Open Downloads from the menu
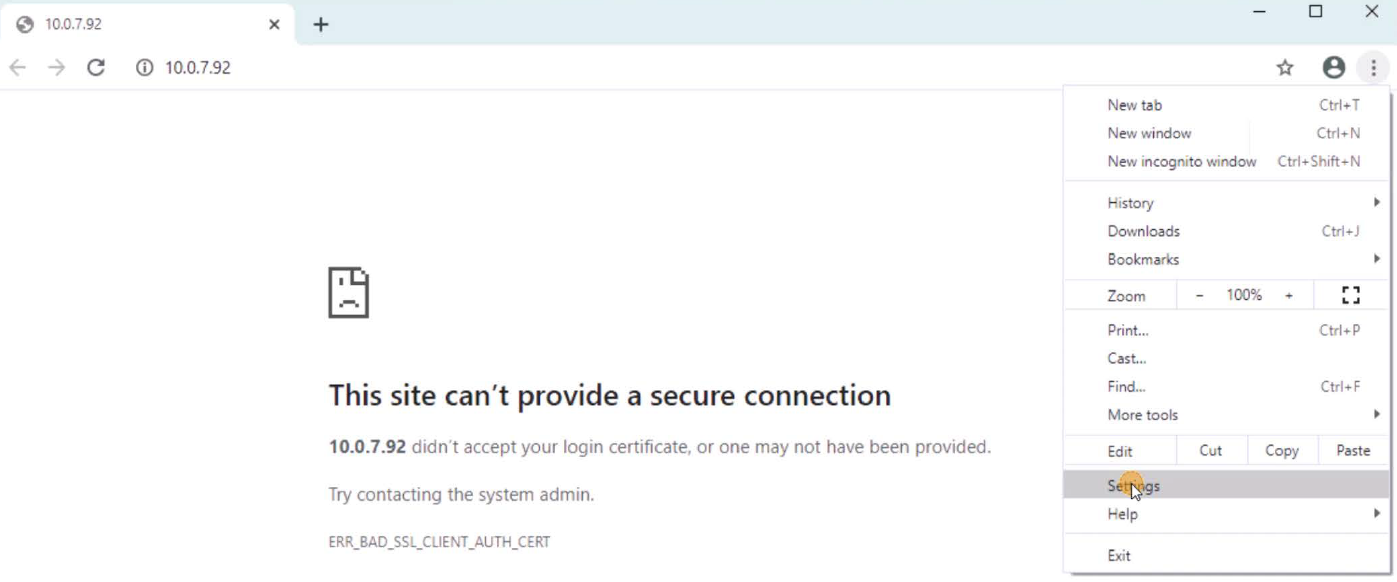The image size is (1397, 582). tap(1143, 231)
